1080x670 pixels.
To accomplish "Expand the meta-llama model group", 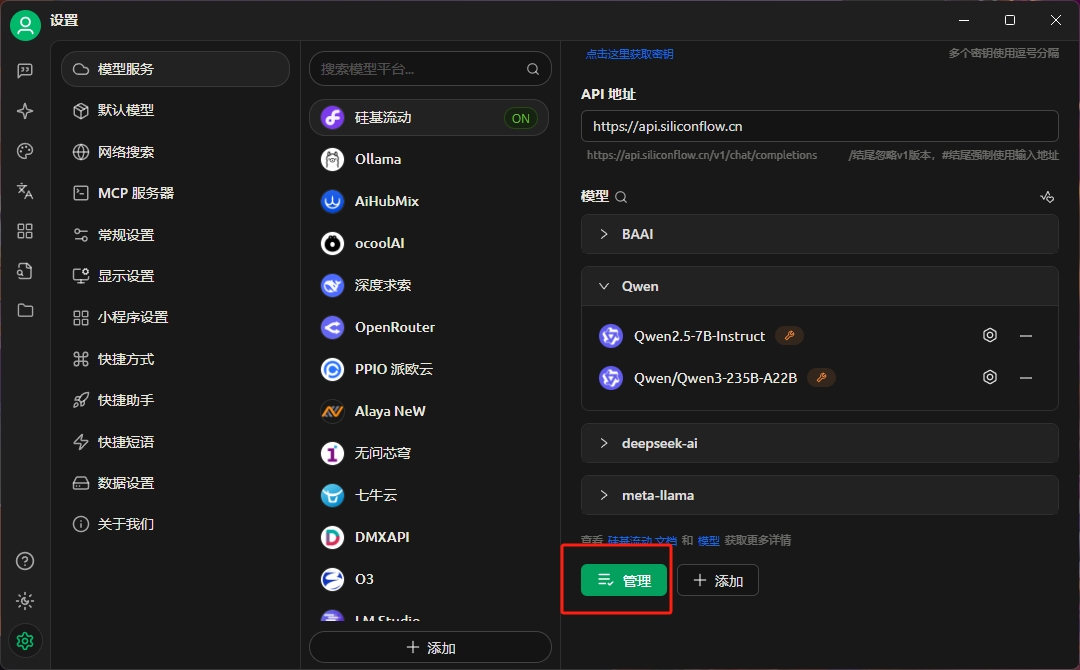I will pos(819,495).
